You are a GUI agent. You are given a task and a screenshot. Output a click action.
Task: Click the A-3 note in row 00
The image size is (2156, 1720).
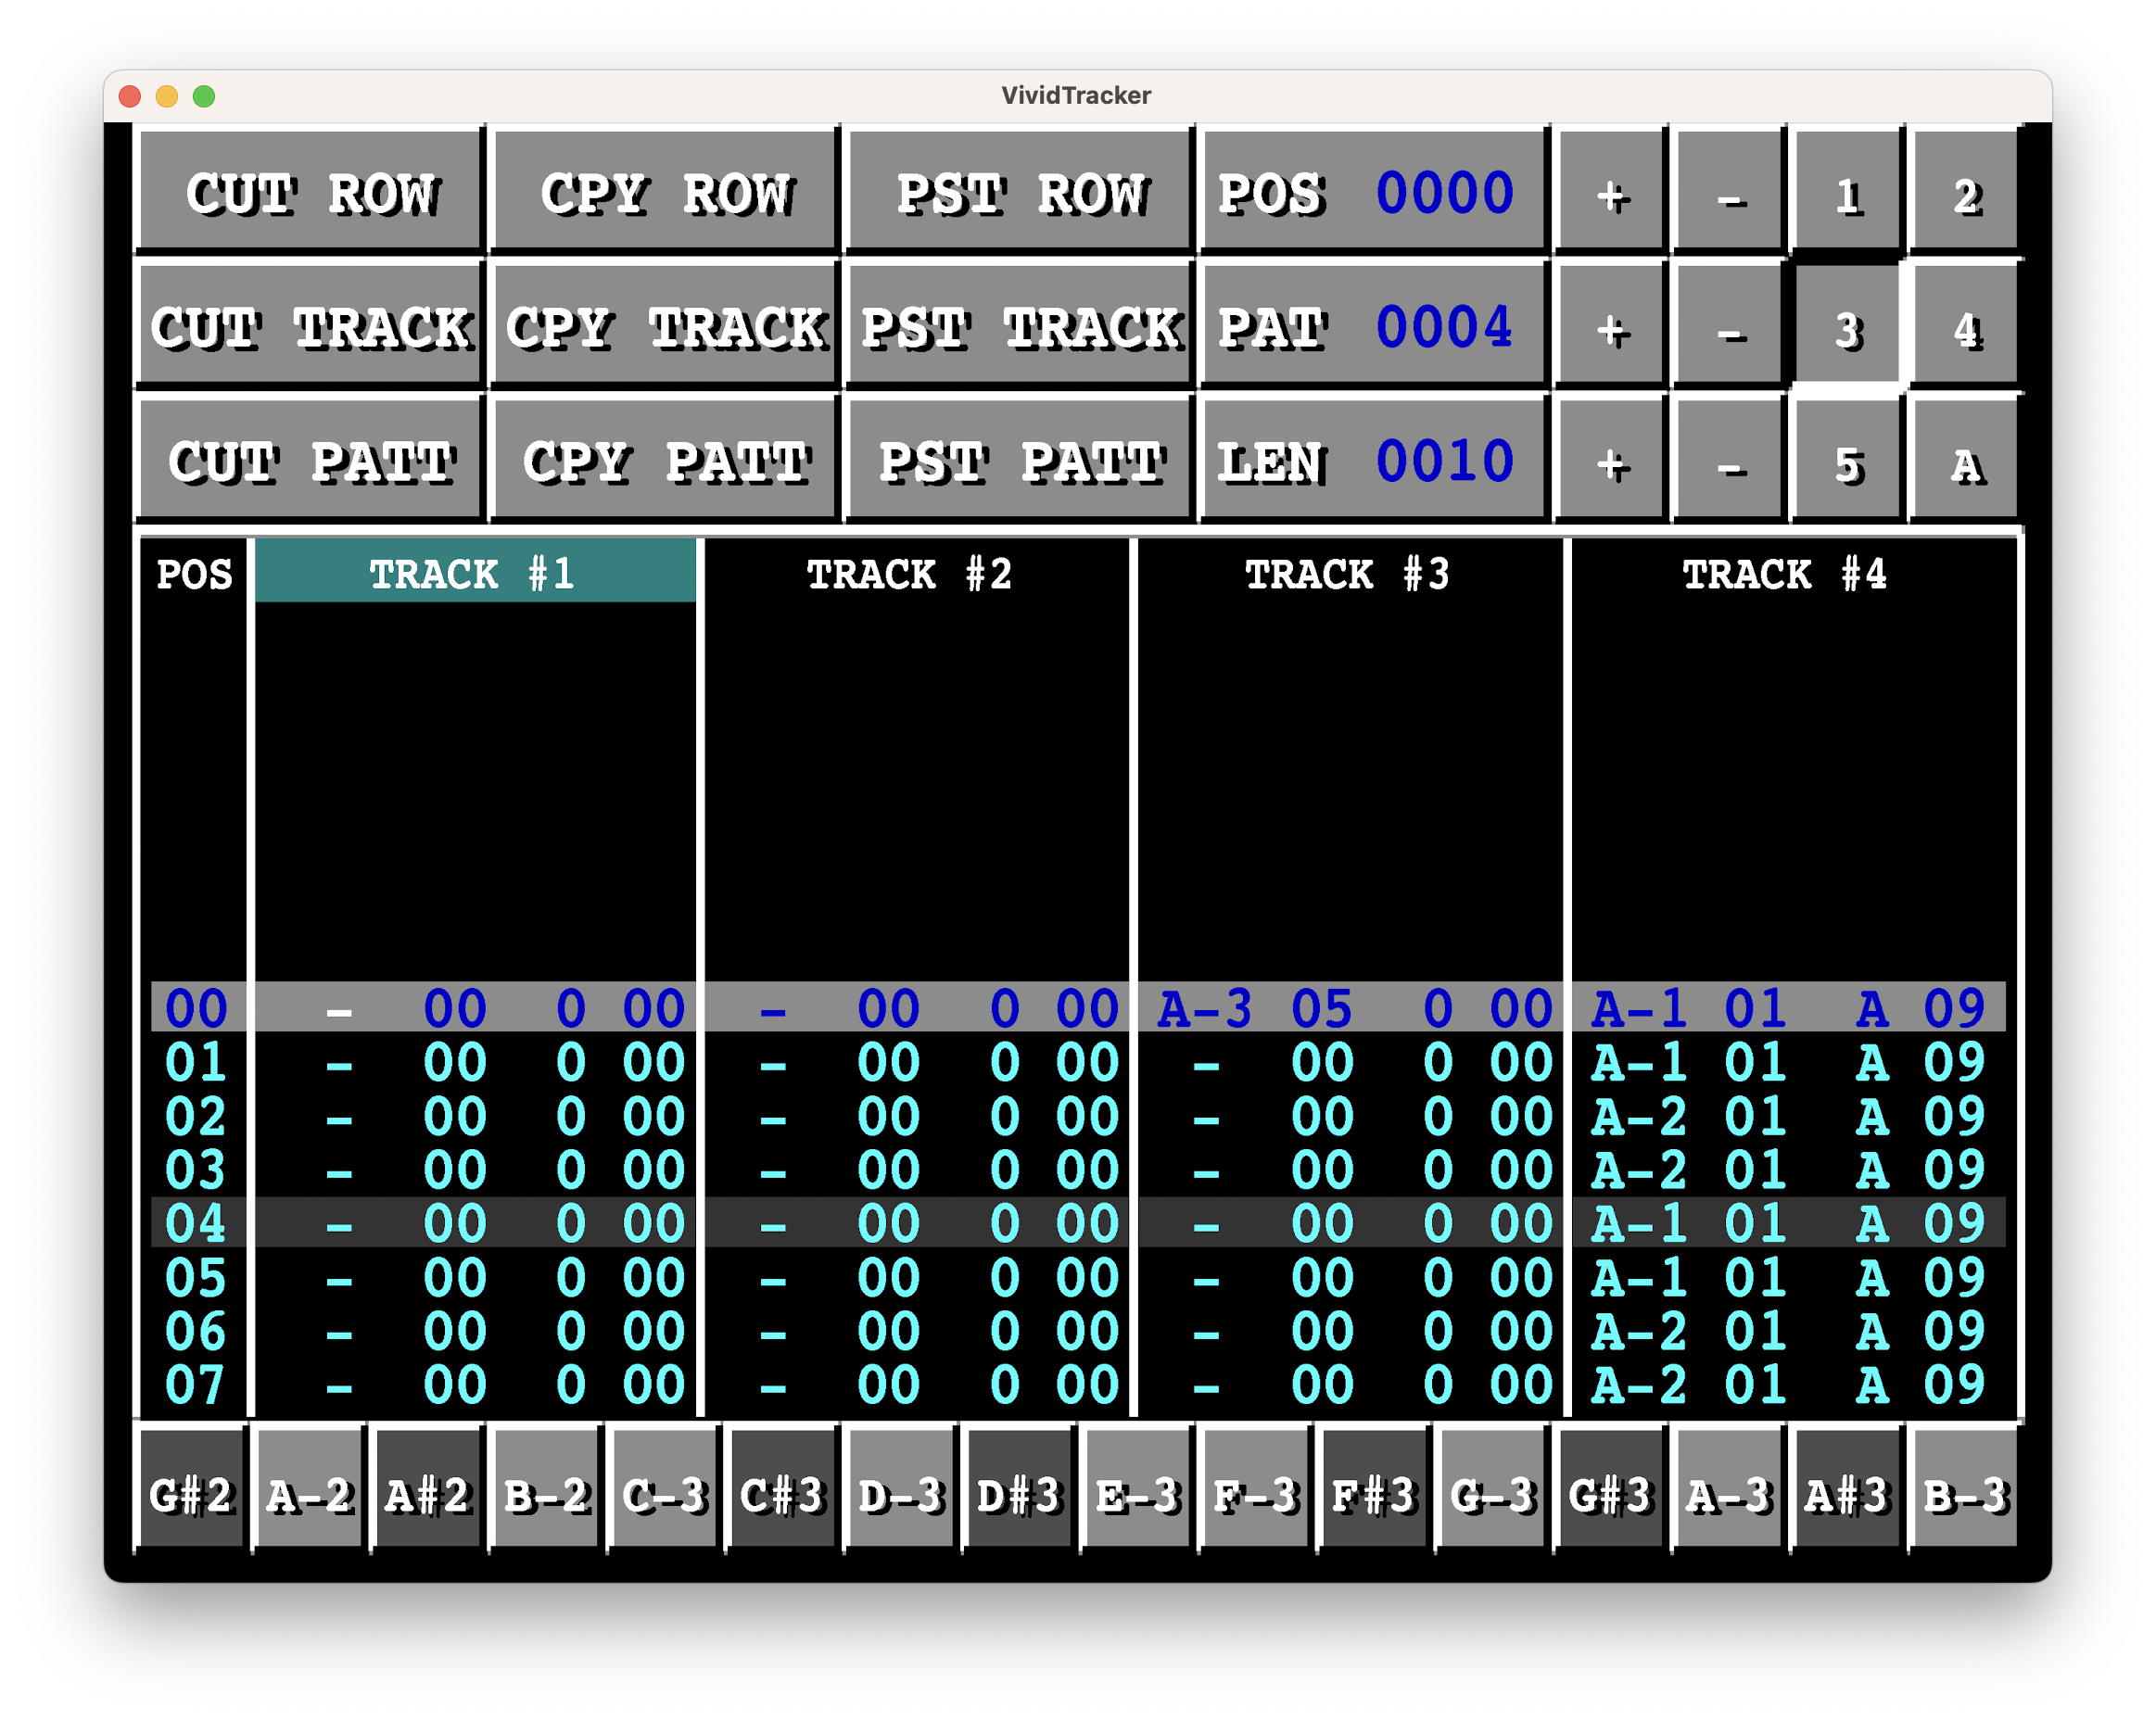(x=1203, y=1007)
